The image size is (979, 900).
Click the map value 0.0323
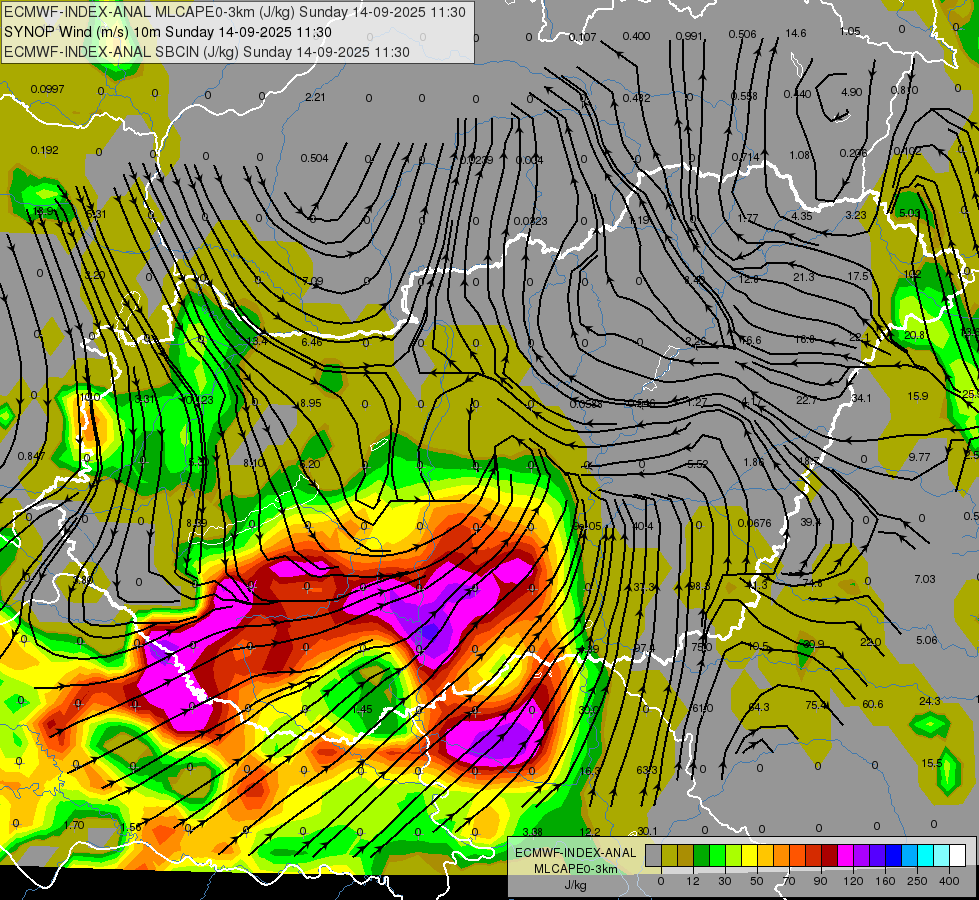pos(531,221)
